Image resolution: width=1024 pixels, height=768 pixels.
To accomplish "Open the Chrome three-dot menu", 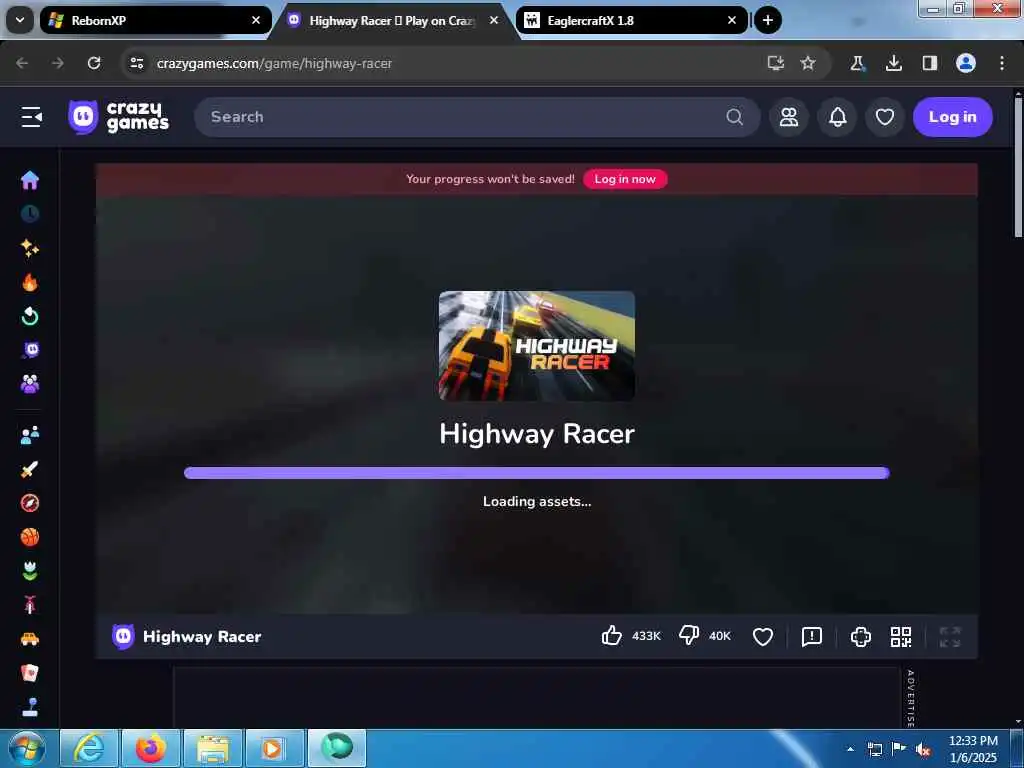I will click(x=1002, y=63).
